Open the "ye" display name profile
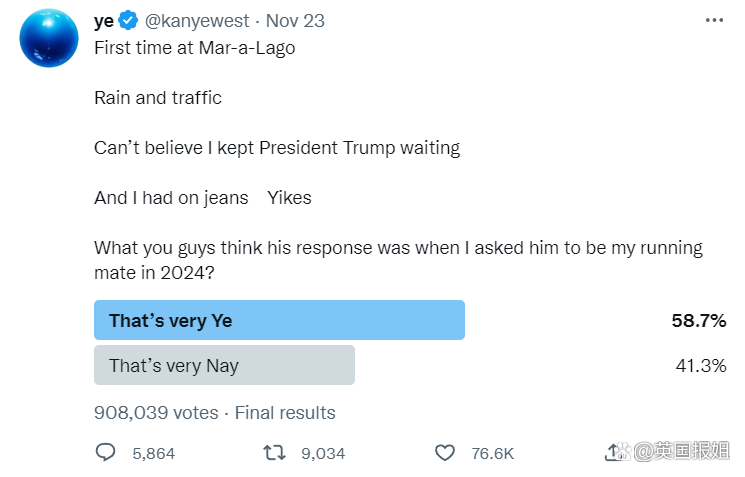The width and height of the screenshot is (745, 477). [103, 21]
